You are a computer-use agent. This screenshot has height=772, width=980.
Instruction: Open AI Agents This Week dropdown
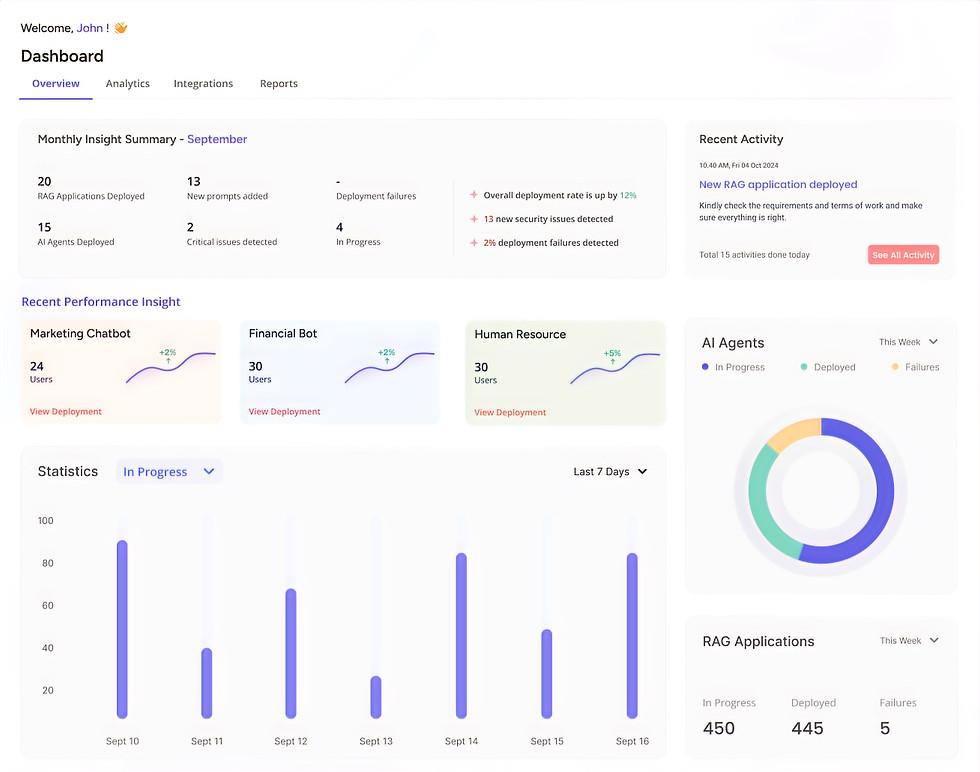(908, 342)
